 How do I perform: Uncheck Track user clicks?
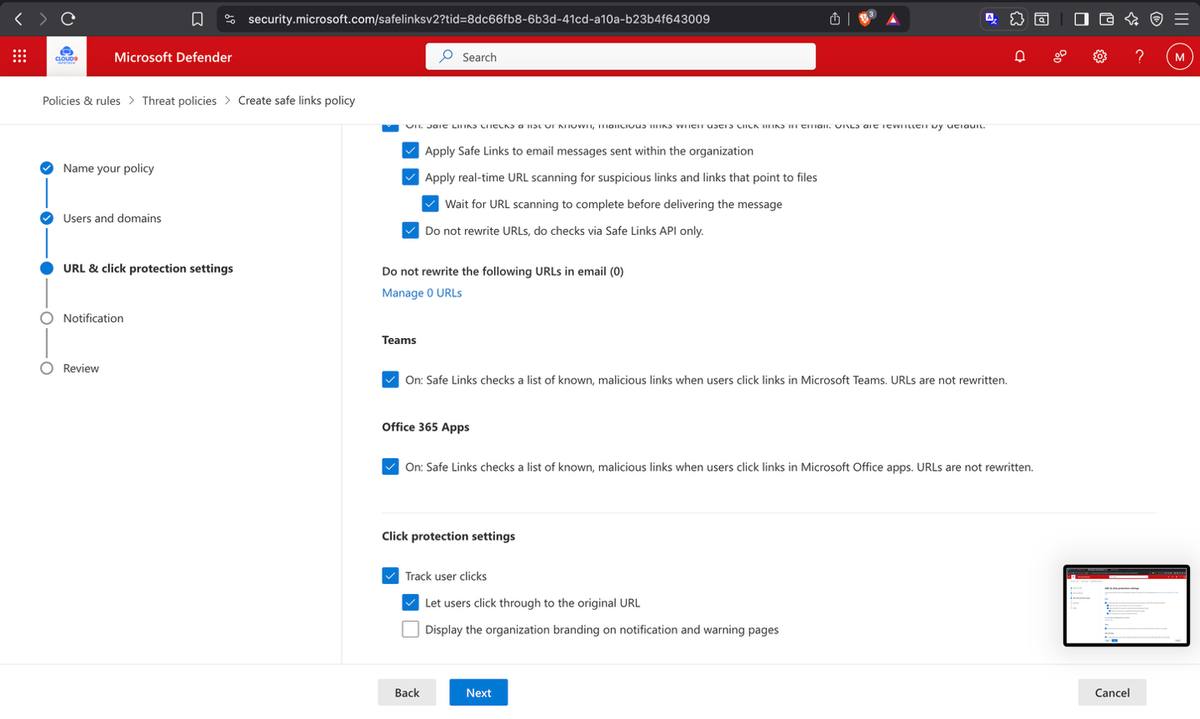pos(391,576)
